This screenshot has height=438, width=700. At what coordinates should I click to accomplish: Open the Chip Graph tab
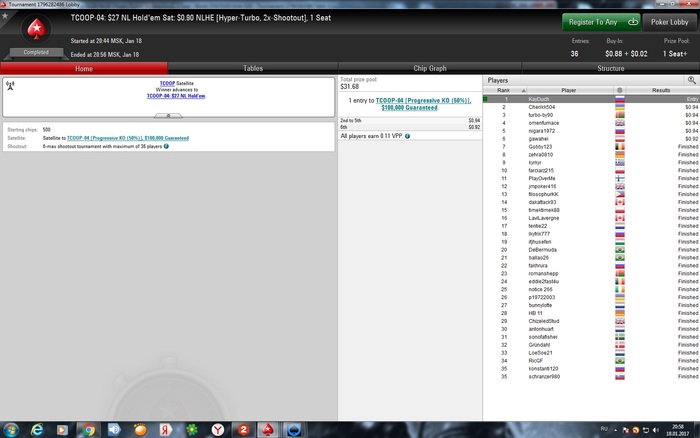pyautogui.click(x=429, y=68)
